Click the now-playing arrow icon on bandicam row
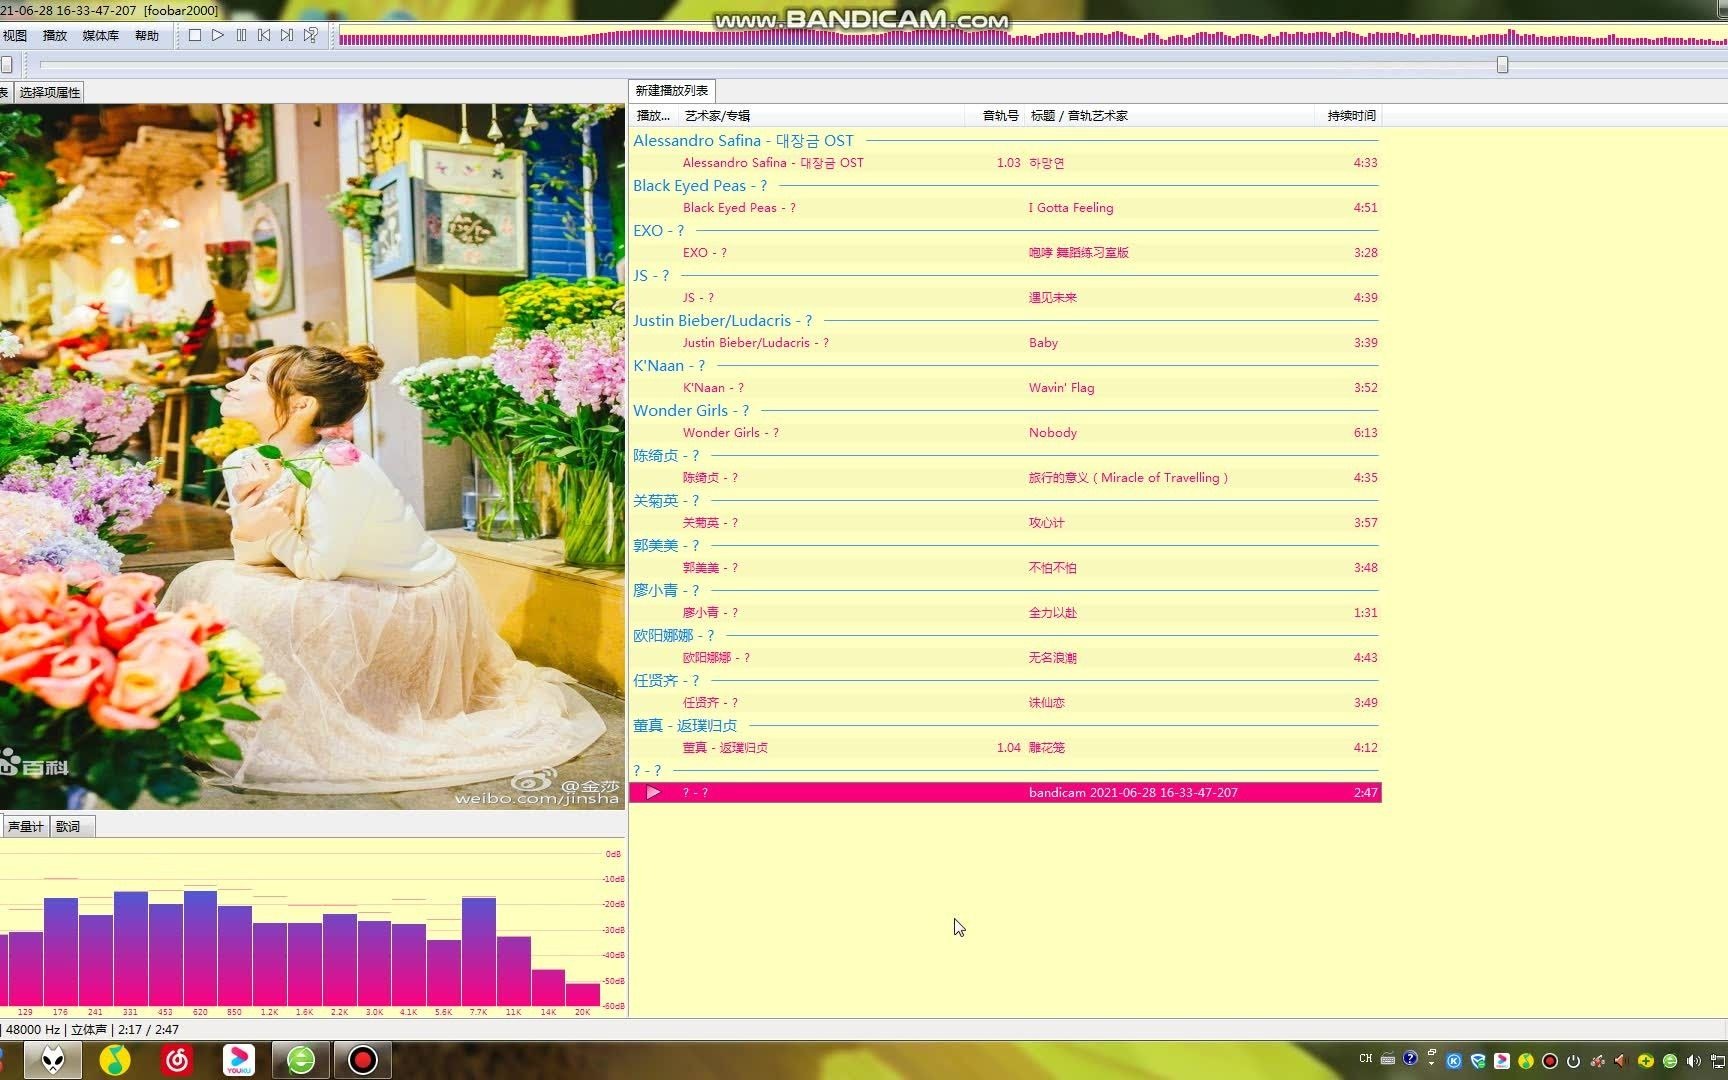The height and width of the screenshot is (1080, 1728). coord(653,792)
